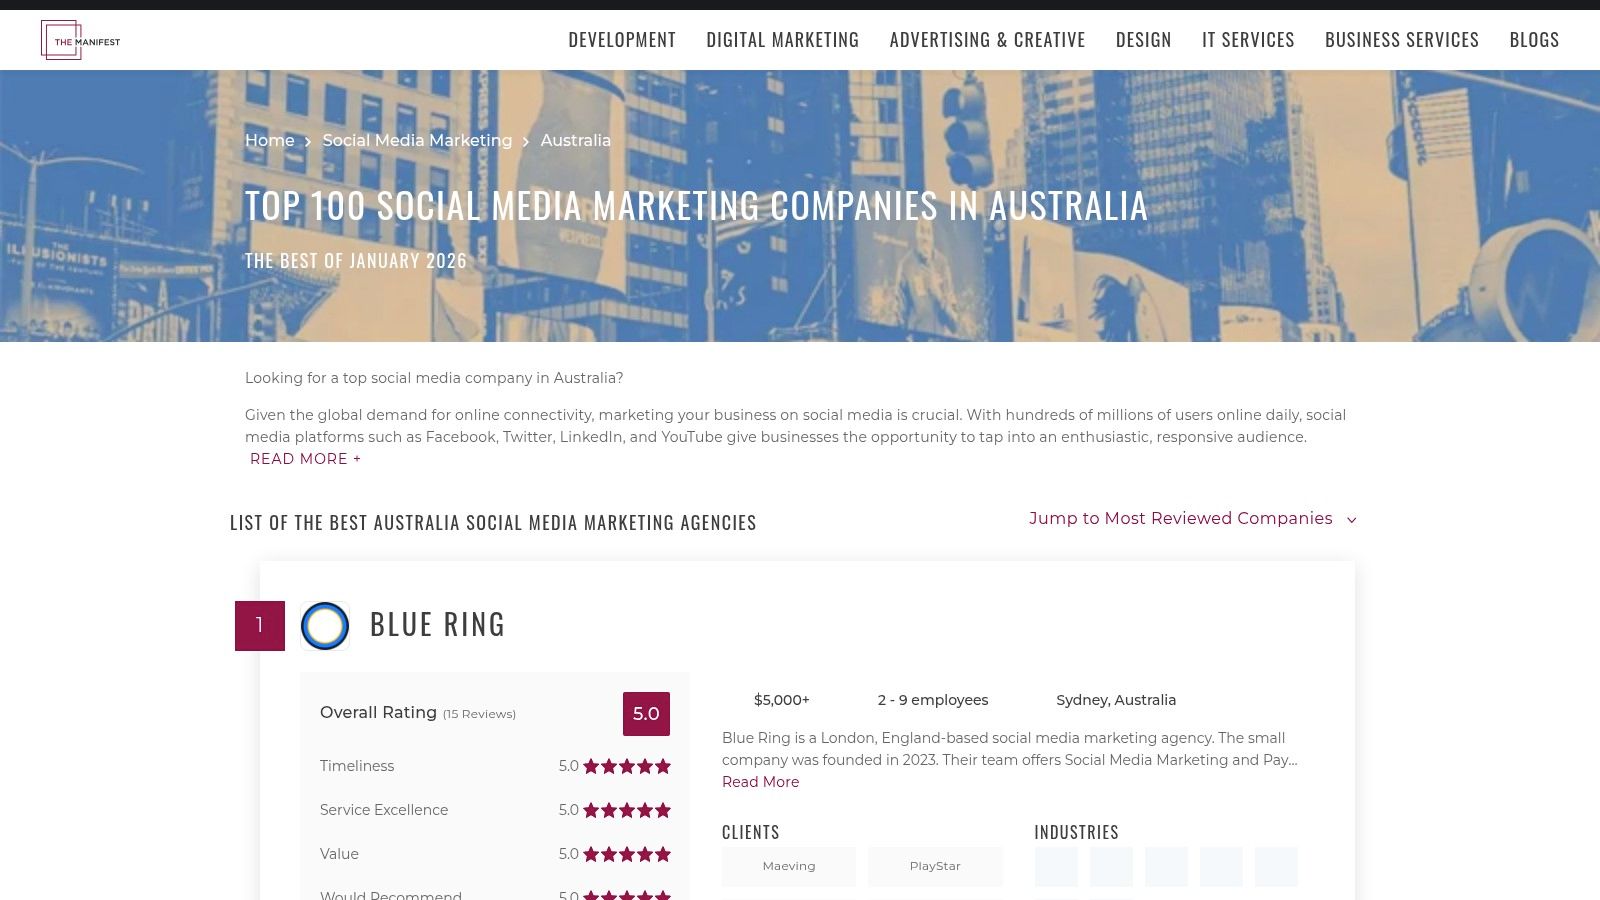The height and width of the screenshot is (900, 1600).
Task: Open the Social Media Marketing breadcrumb link
Action: [x=417, y=141]
